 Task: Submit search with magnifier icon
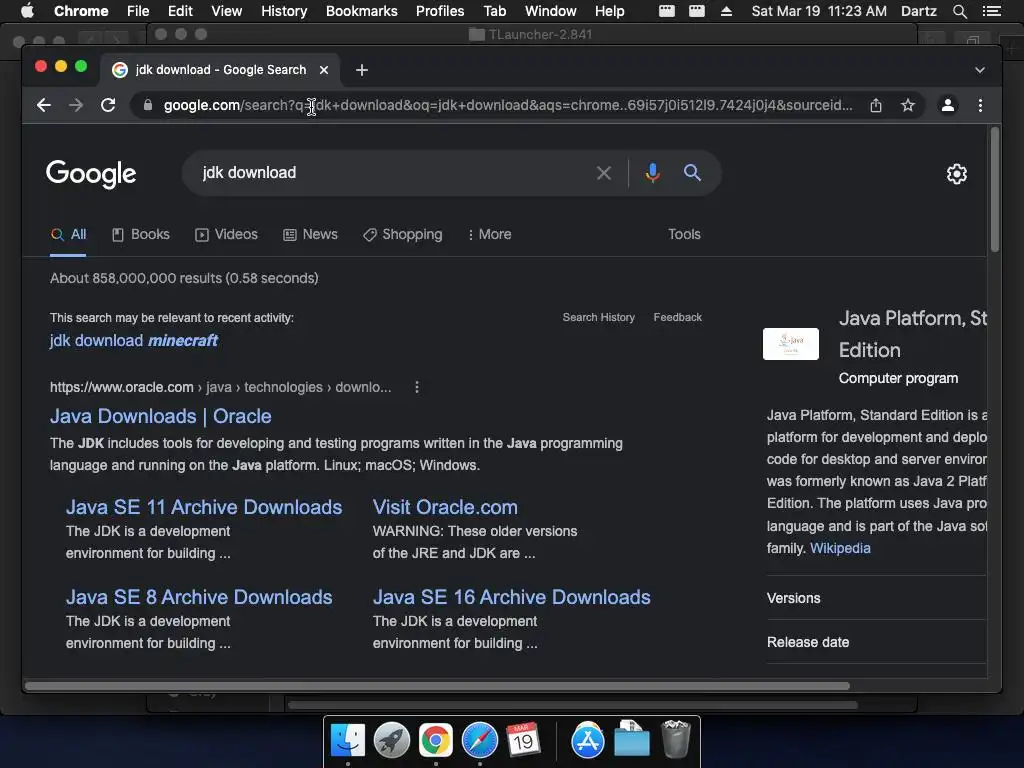pos(692,173)
